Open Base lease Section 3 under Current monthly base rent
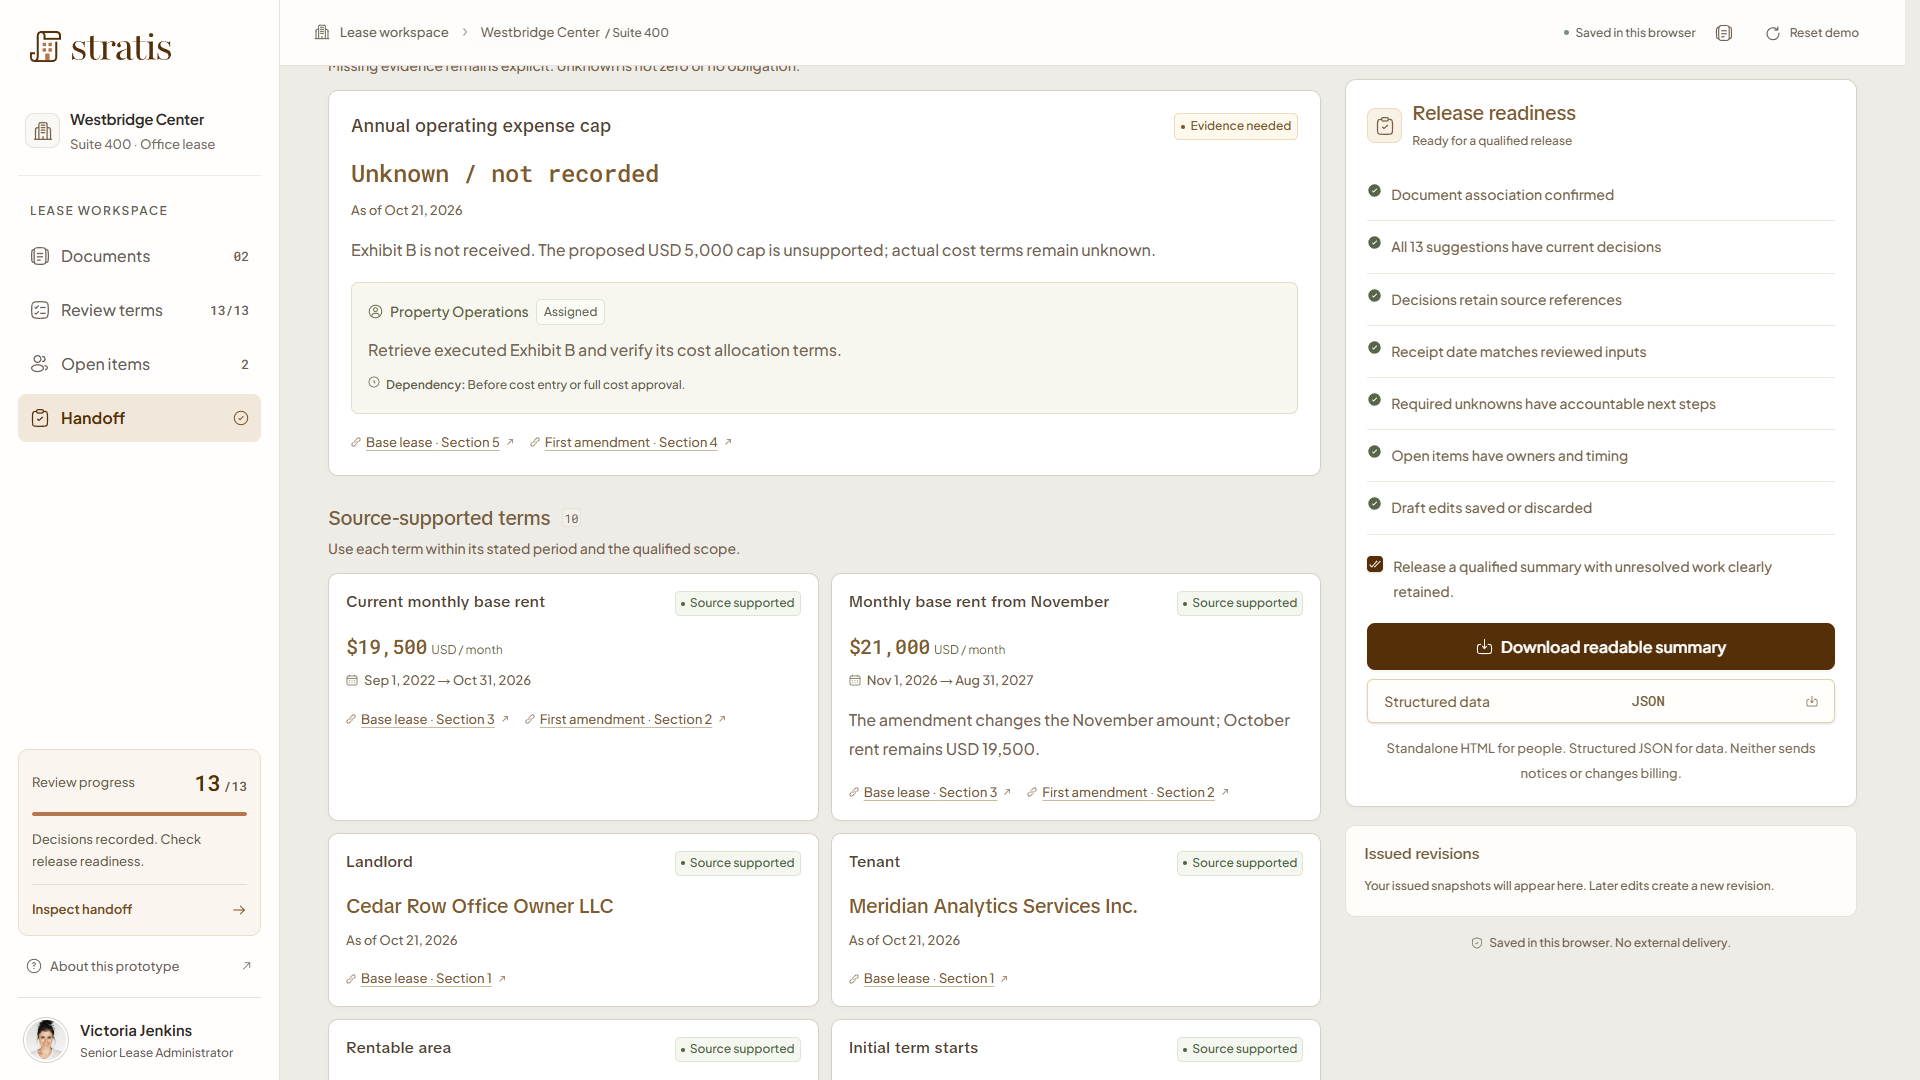 pyautogui.click(x=427, y=719)
